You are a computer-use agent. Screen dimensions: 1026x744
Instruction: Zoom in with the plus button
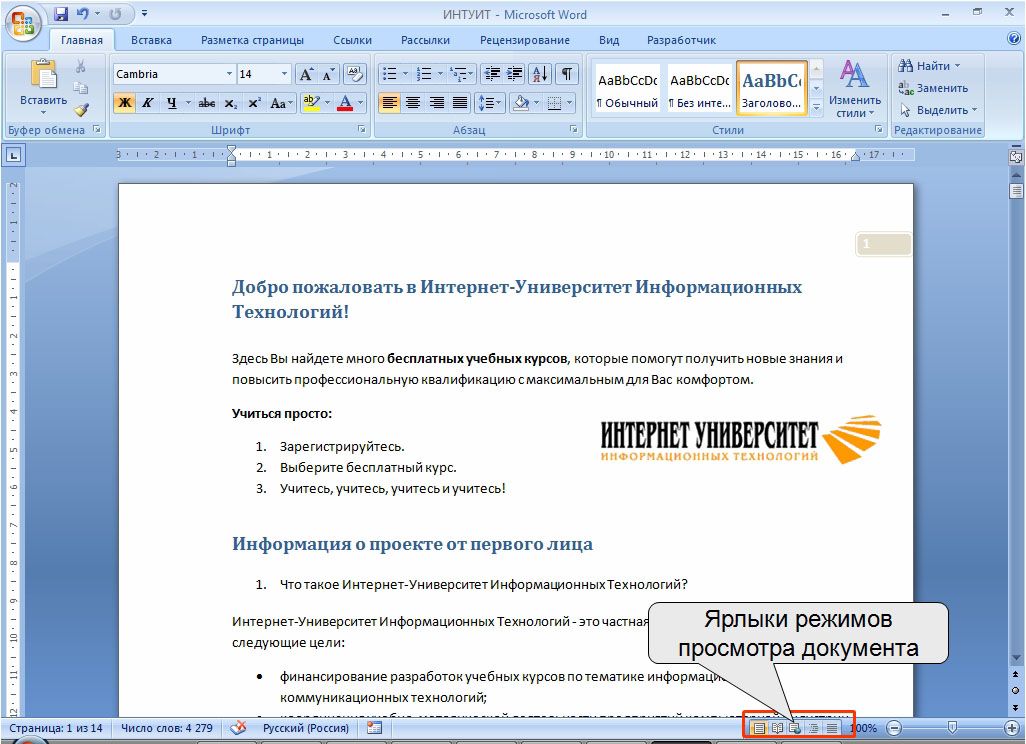click(1012, 728)
